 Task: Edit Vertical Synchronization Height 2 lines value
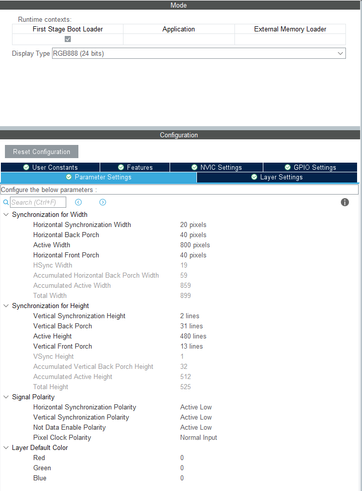coord(190,316)
